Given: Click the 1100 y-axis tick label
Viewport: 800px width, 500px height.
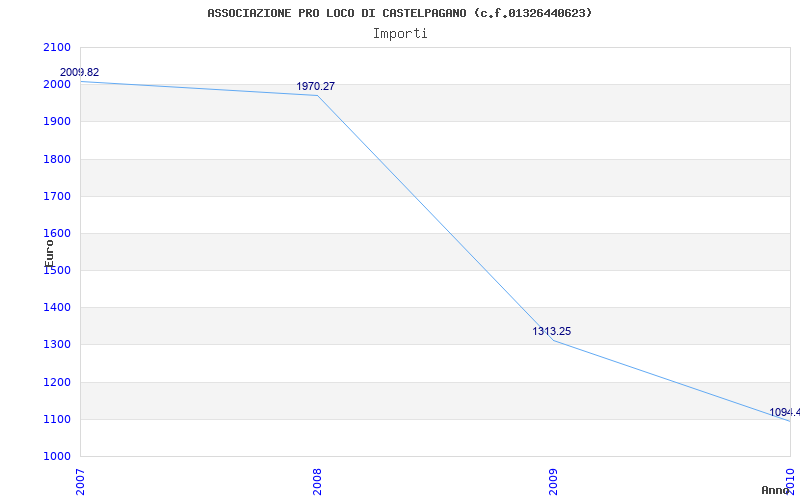Looking at the screenshot, I should [x=57, y=419].
